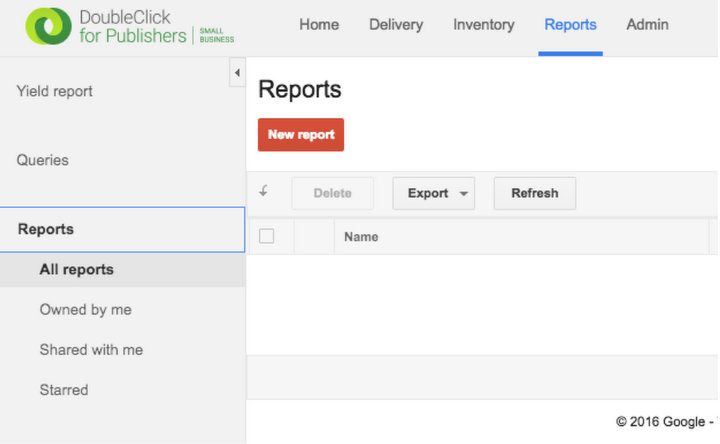The height and width of the screenshot is (444, 720).
Task: Open the Home tab
Action: (319, 25)
